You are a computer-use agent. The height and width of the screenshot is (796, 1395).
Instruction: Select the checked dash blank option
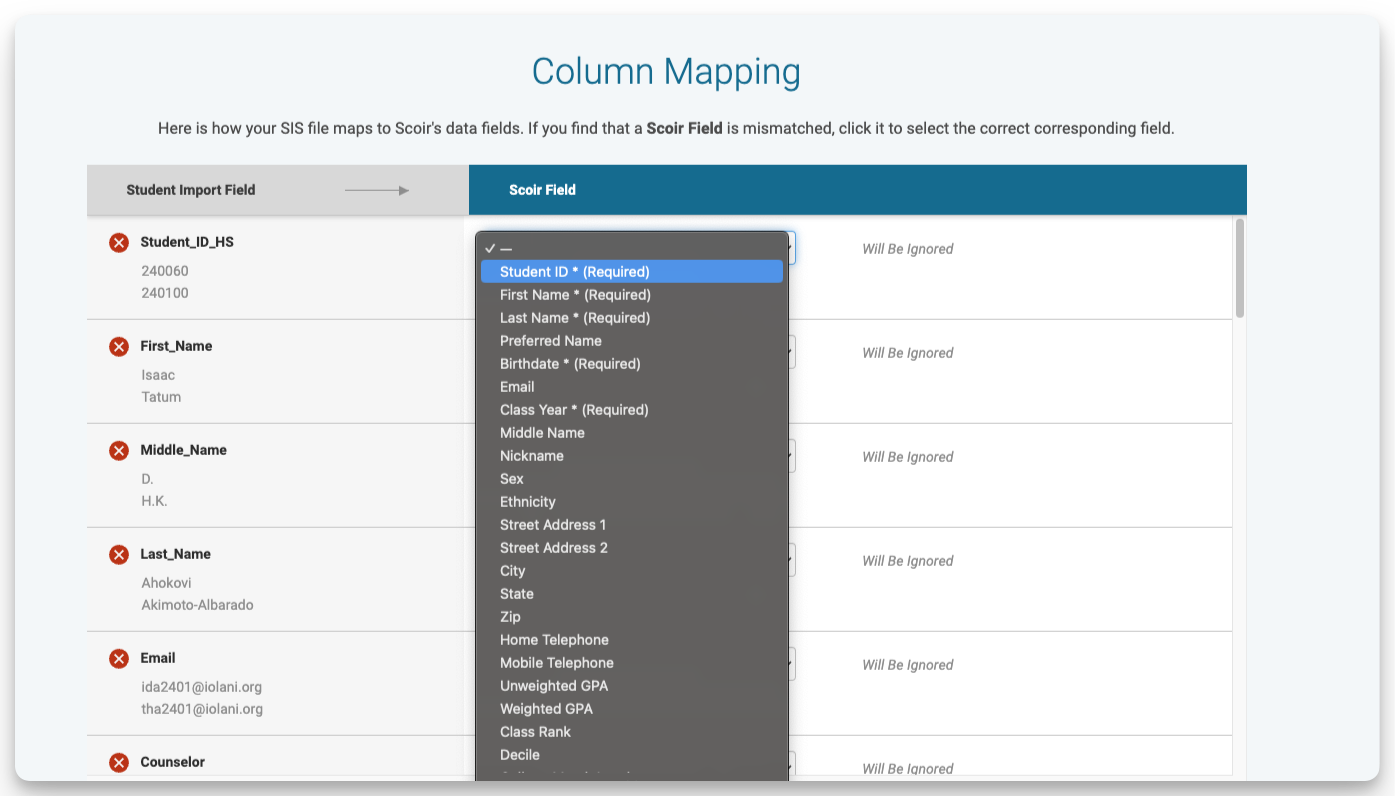click(x=632, y=248)
